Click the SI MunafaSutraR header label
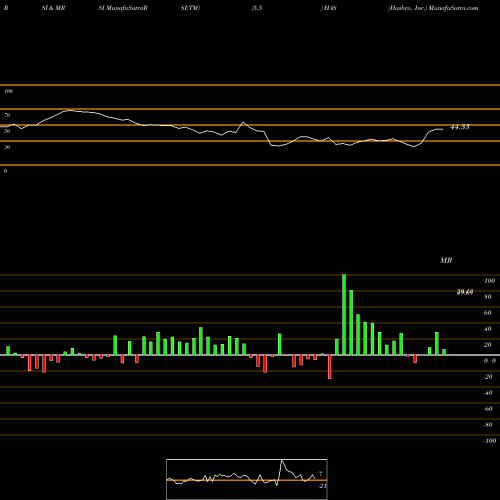 pos(123,8)
